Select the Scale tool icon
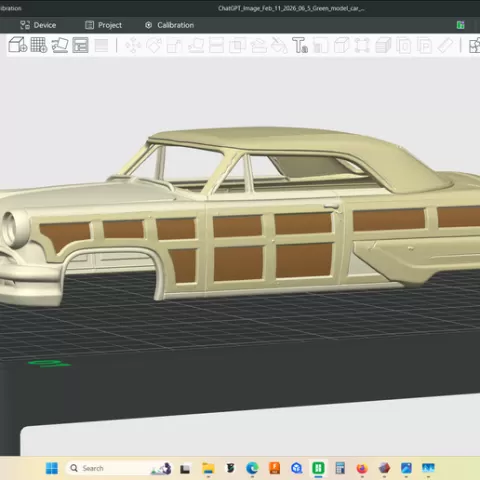Image resolution: width=480 pixels, height=480 pixels. click(x=174, y=46)
